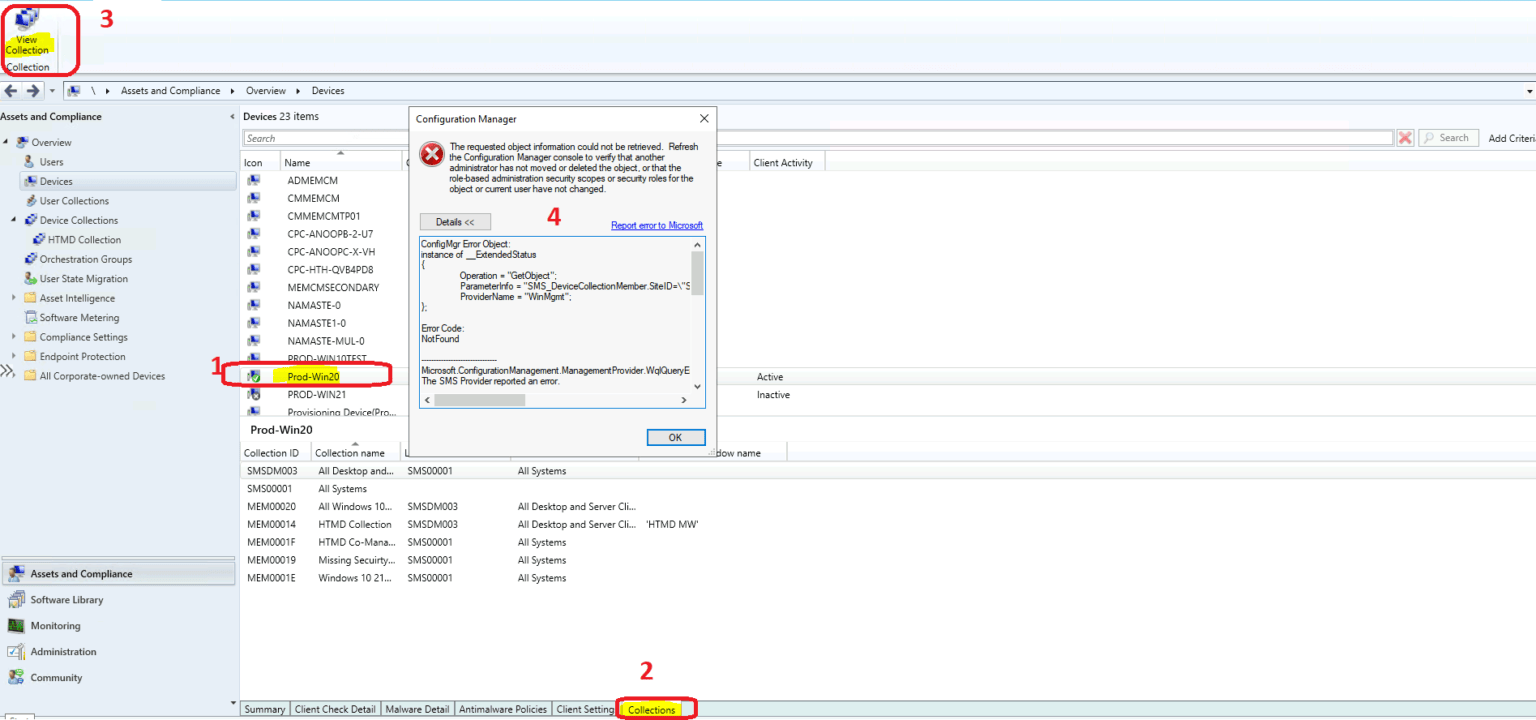1536x720 pixels.
Task: Select User Collections in the navigation tree
Action: (74, 201)
